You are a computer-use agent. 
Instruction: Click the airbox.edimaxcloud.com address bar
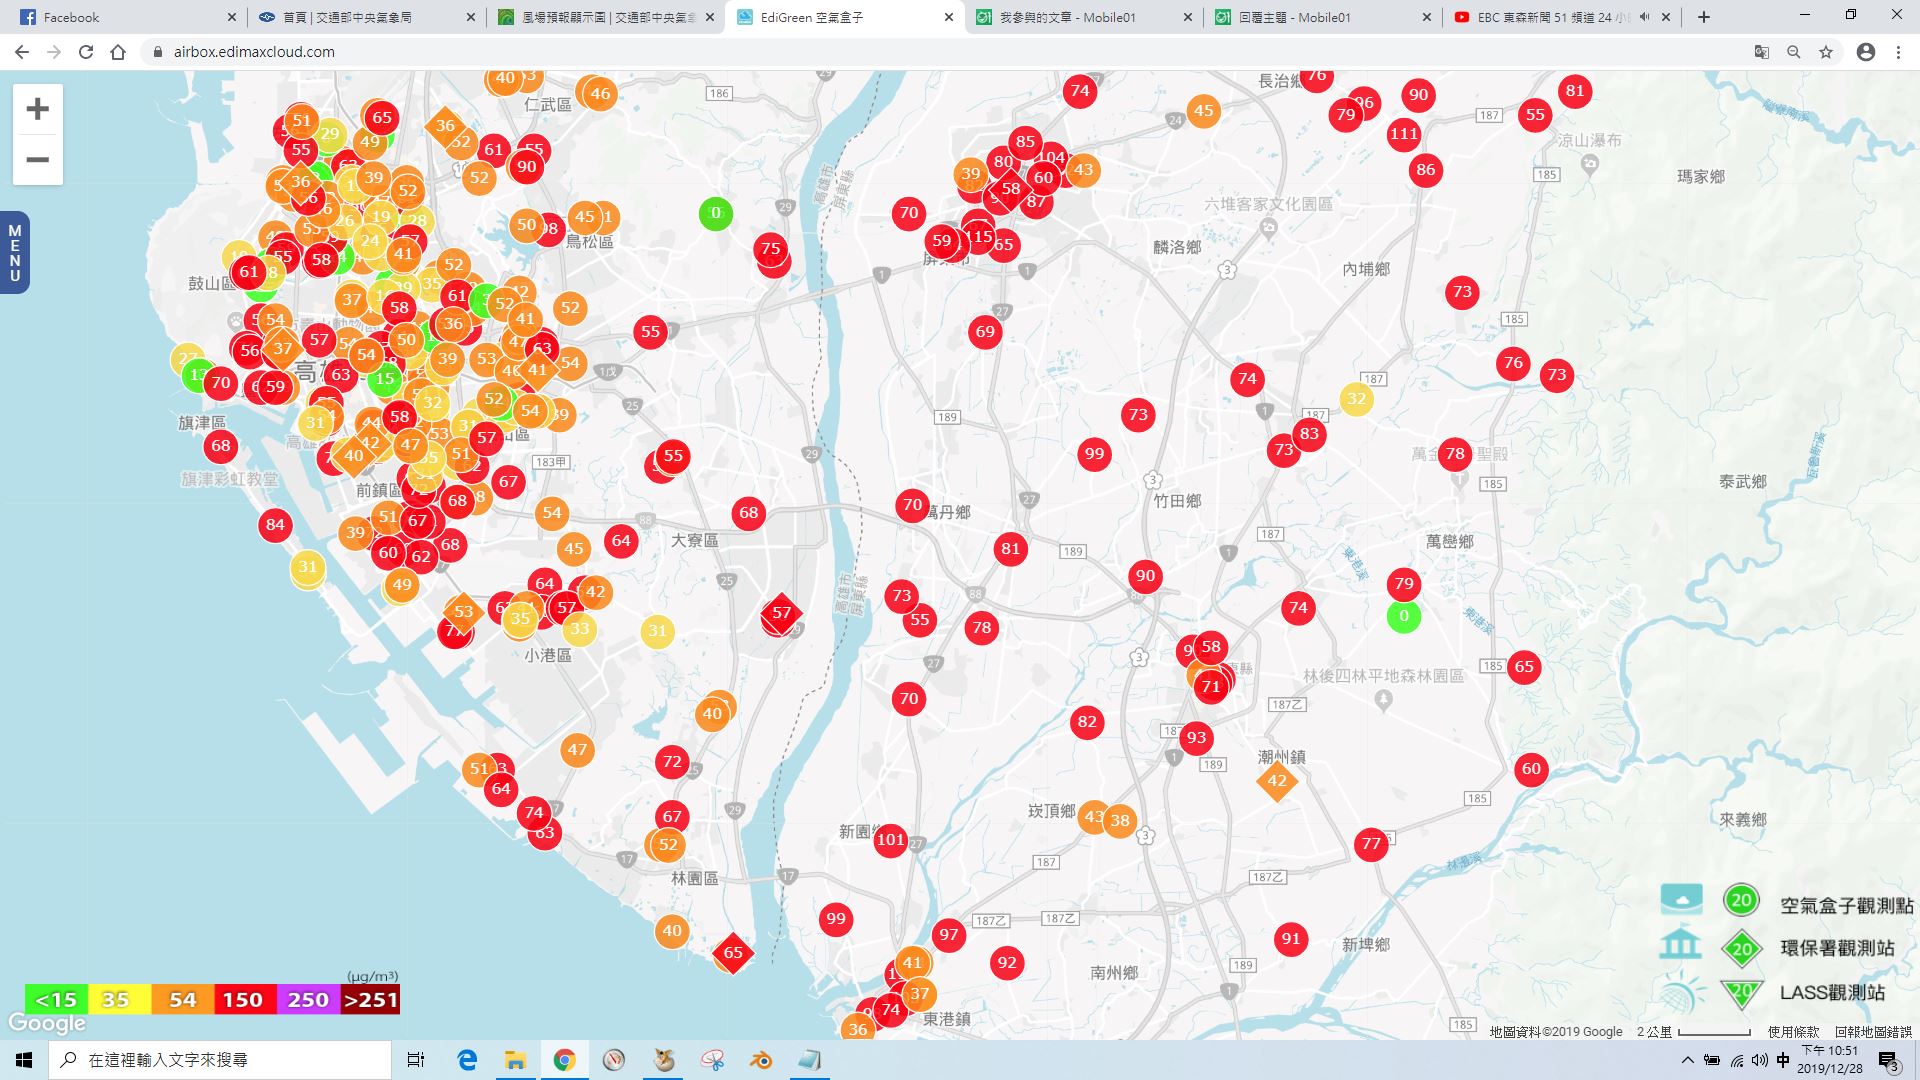[x=940, y=52]
